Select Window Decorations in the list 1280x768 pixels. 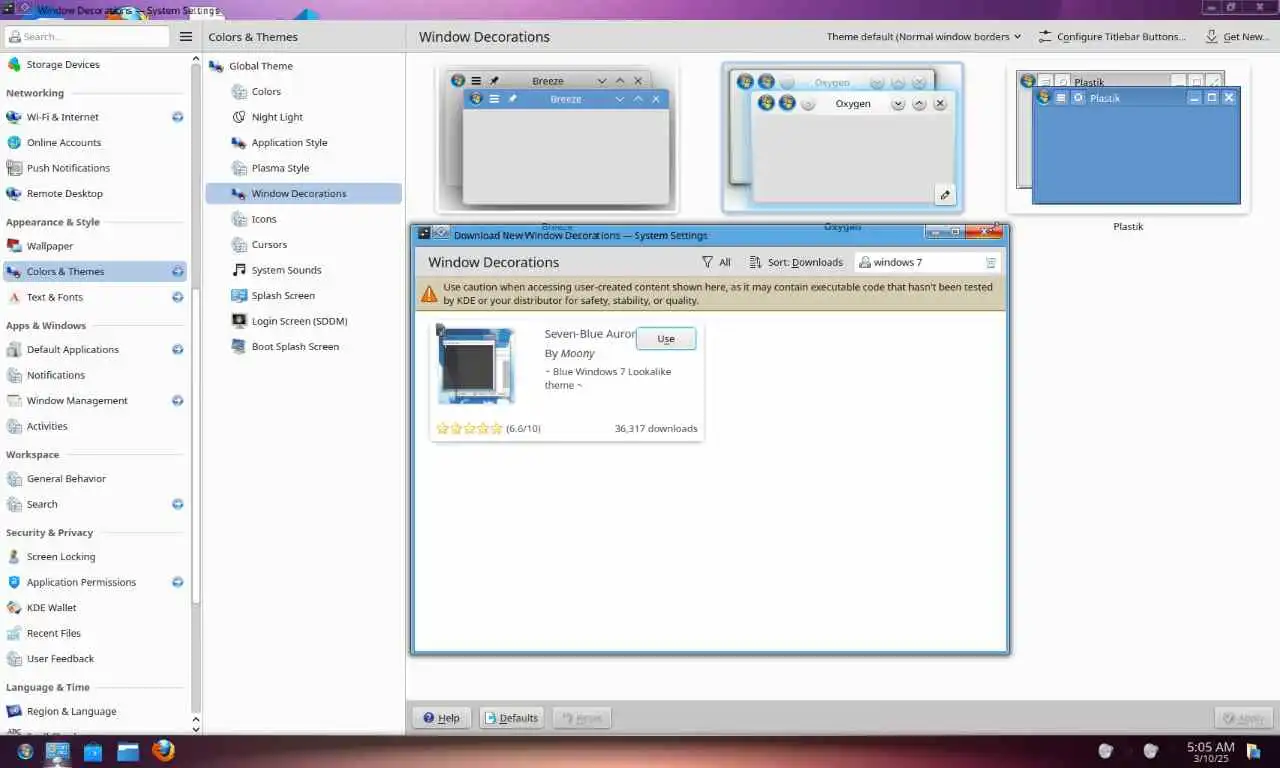304,194
